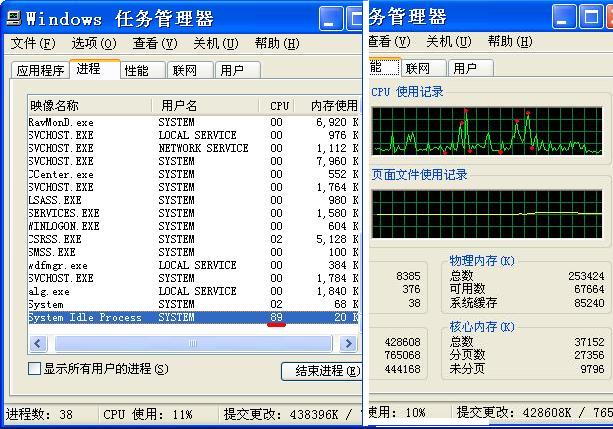Click the horizontal scrollbar left arrow
Viewport: 613px width, 429px height.
click(x=38, y=344)
